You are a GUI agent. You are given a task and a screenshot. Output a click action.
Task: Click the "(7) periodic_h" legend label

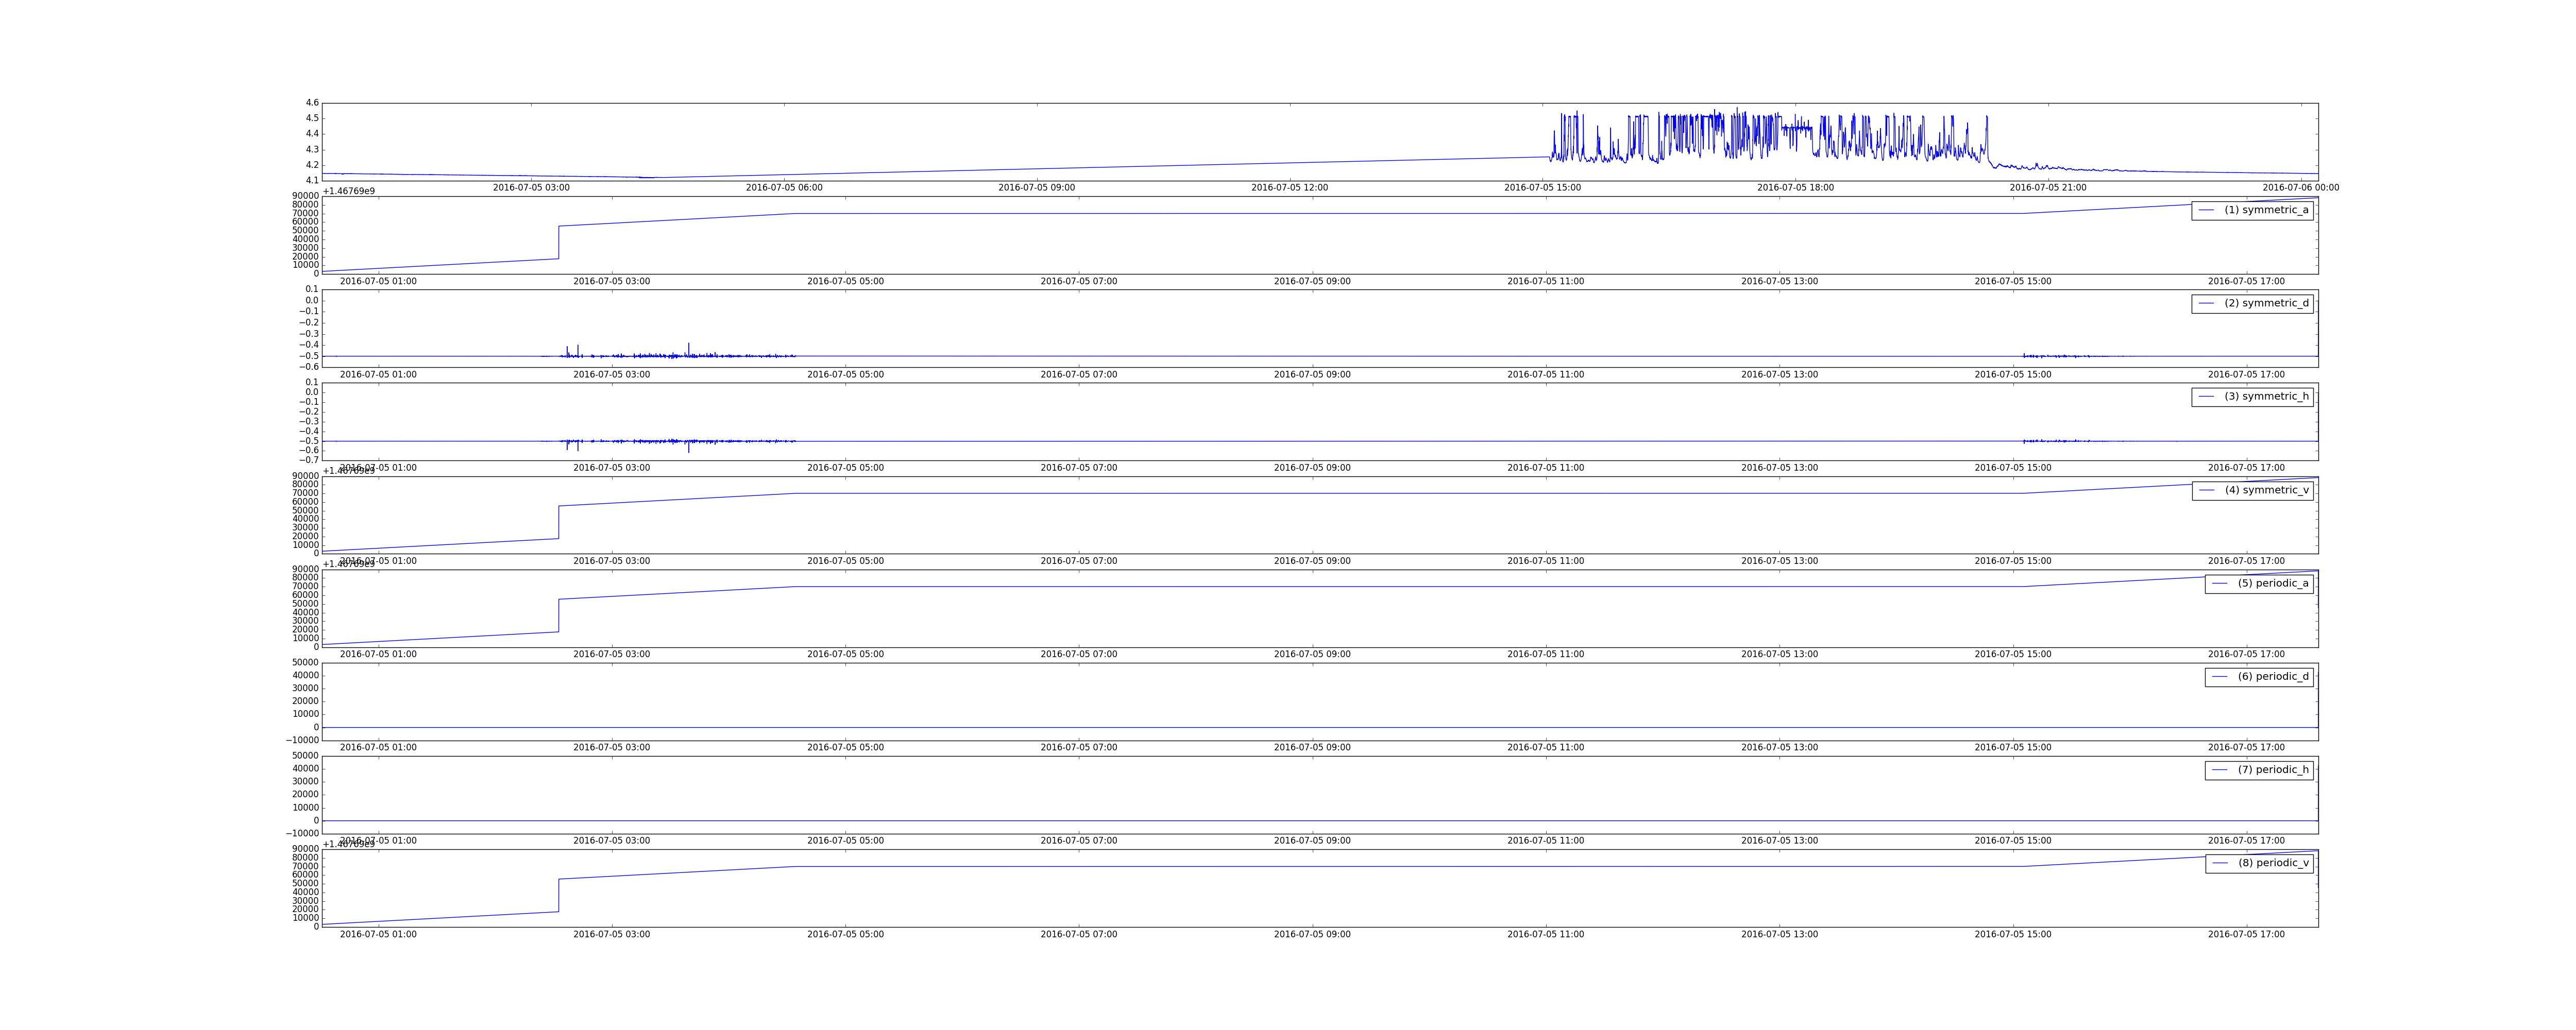(2273, 770)
